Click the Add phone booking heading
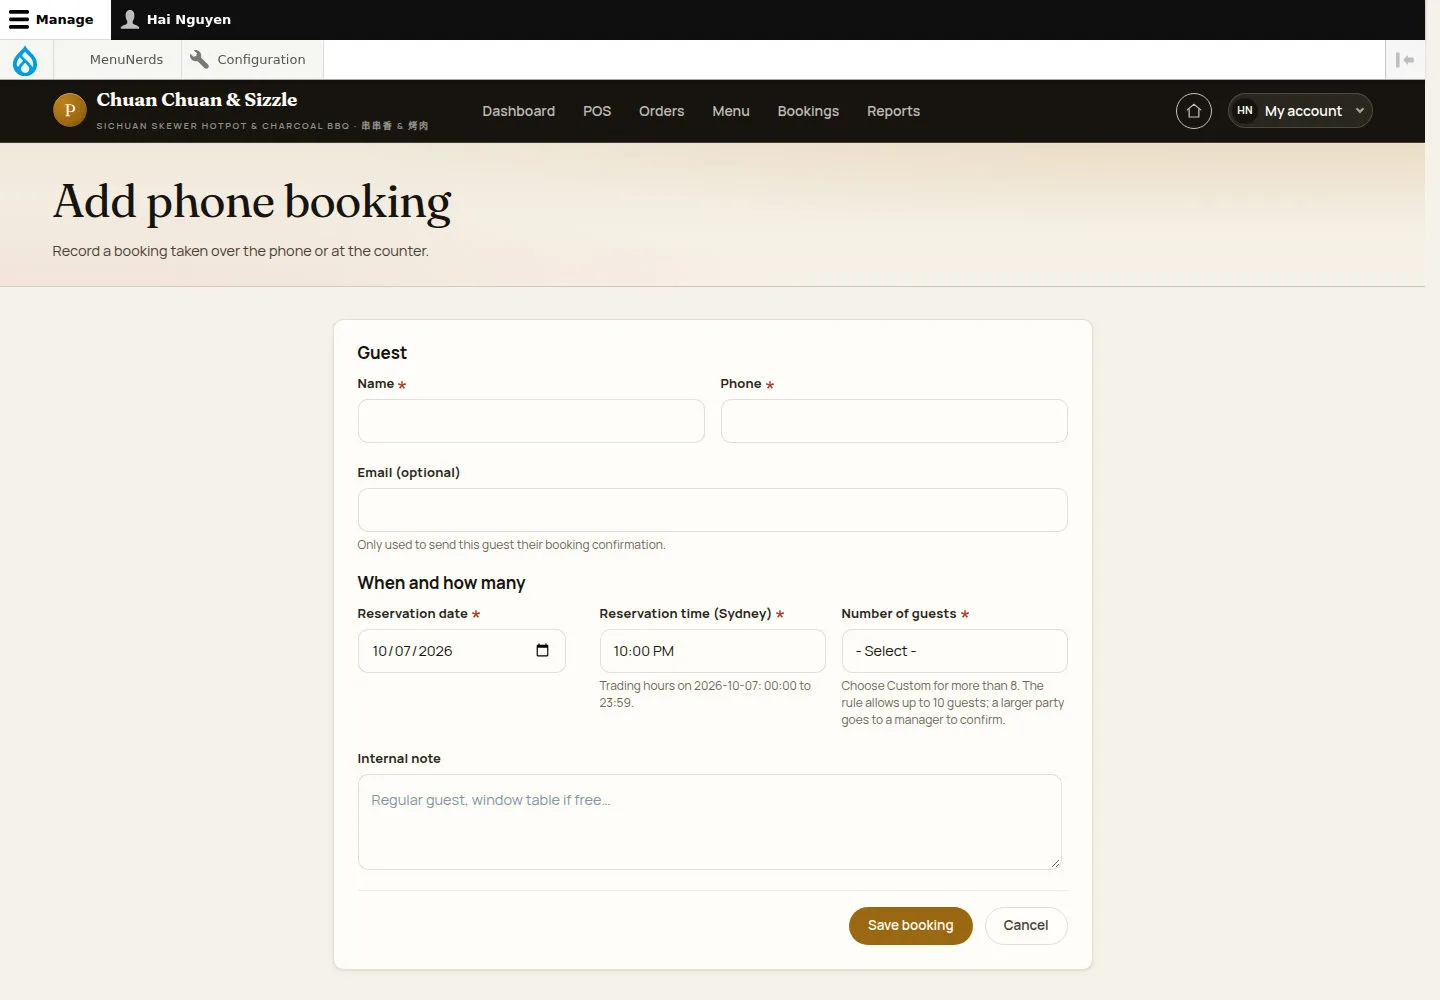The width and height of the screenshot is (1440, 1000). coord(252,202)
